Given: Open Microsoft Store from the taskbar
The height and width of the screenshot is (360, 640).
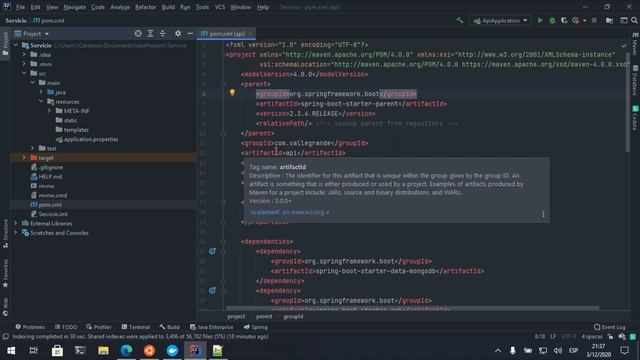Looking at the screenshot, I should 57,350.
